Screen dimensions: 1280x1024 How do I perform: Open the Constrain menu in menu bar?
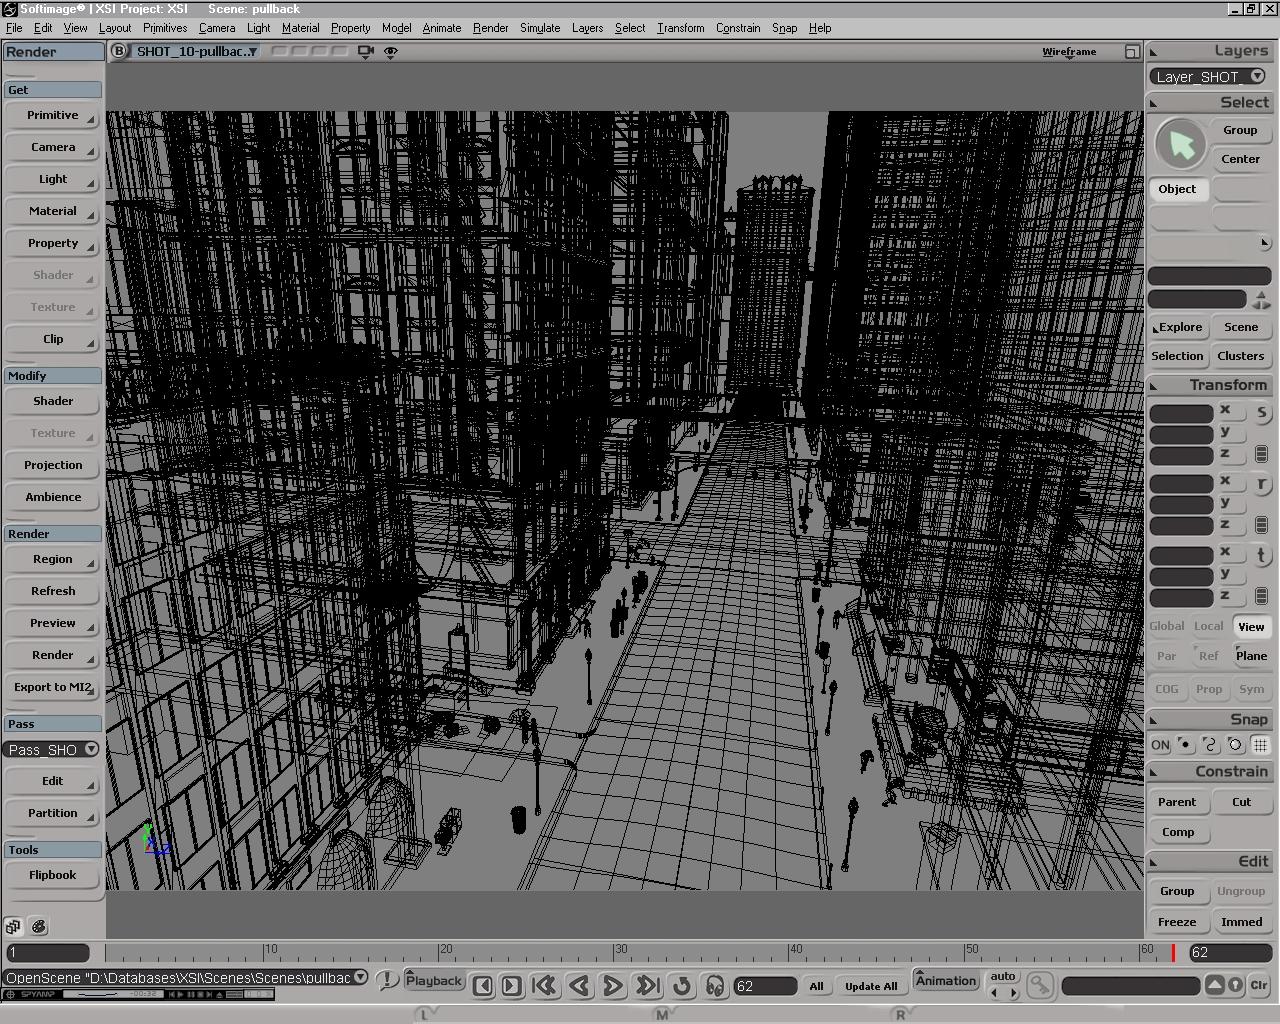point(737,28)
